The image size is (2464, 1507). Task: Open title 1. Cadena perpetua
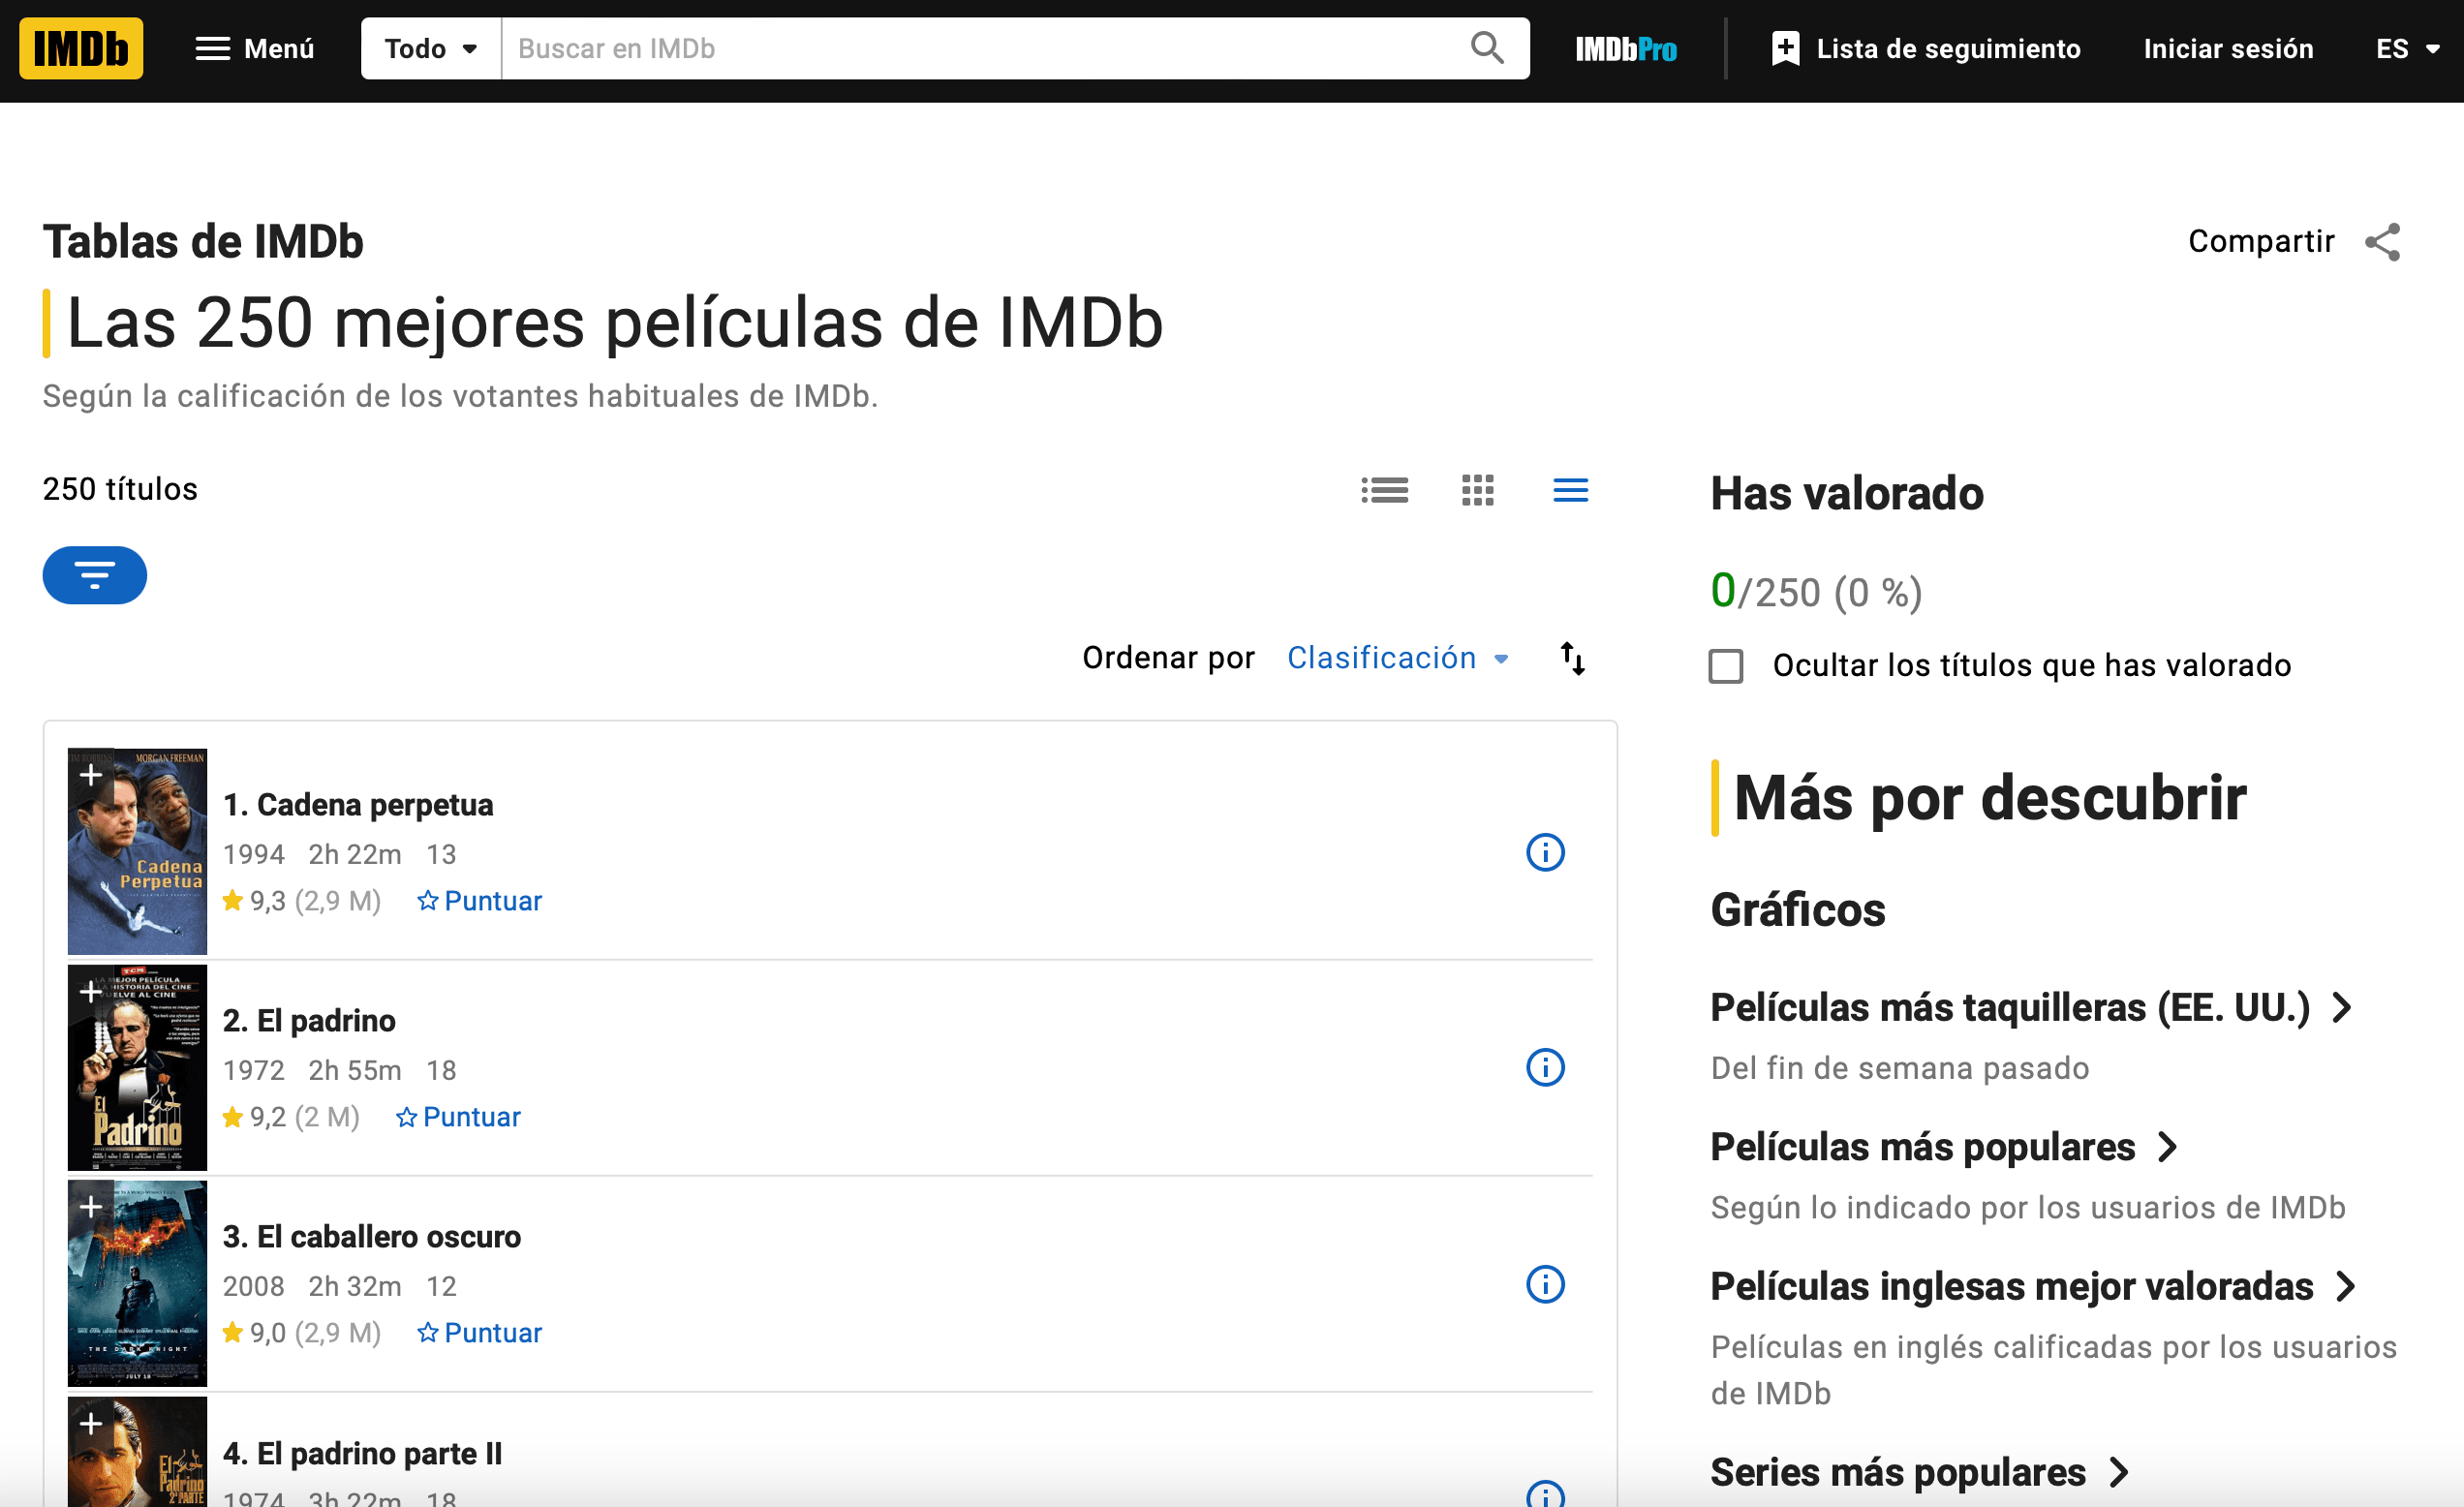(x=358, y=805)
